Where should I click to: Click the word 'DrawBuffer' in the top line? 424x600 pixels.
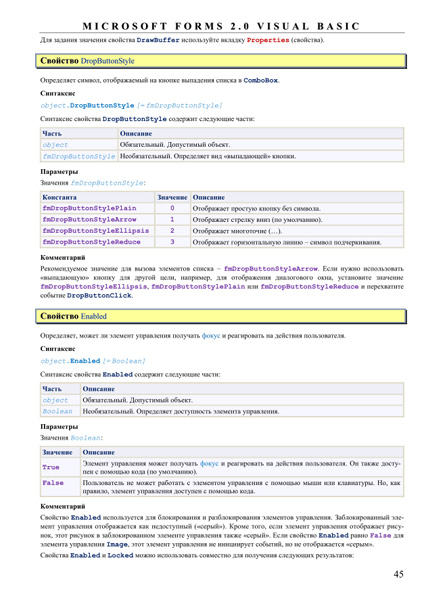158,40
